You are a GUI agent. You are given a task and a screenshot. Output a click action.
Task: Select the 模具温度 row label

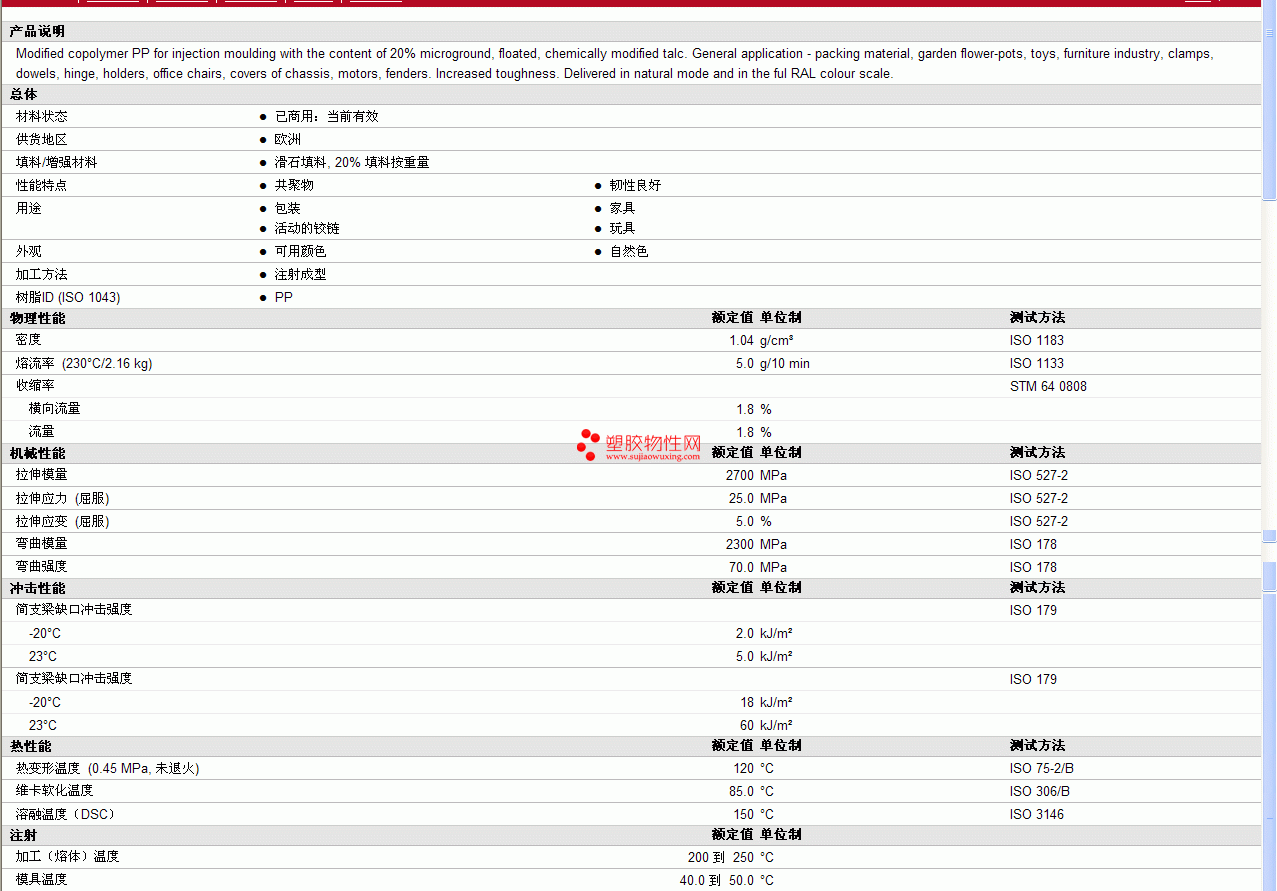42,880
